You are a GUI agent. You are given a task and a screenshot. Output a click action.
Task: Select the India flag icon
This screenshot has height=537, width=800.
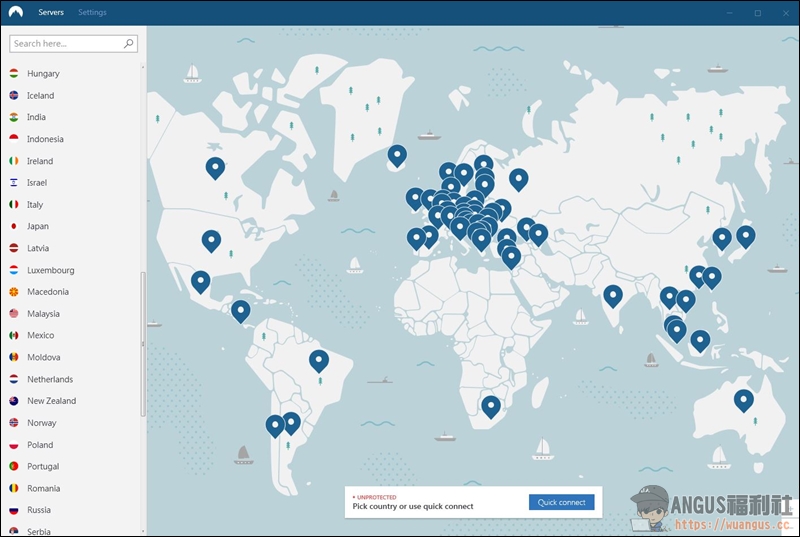point(14,117)
